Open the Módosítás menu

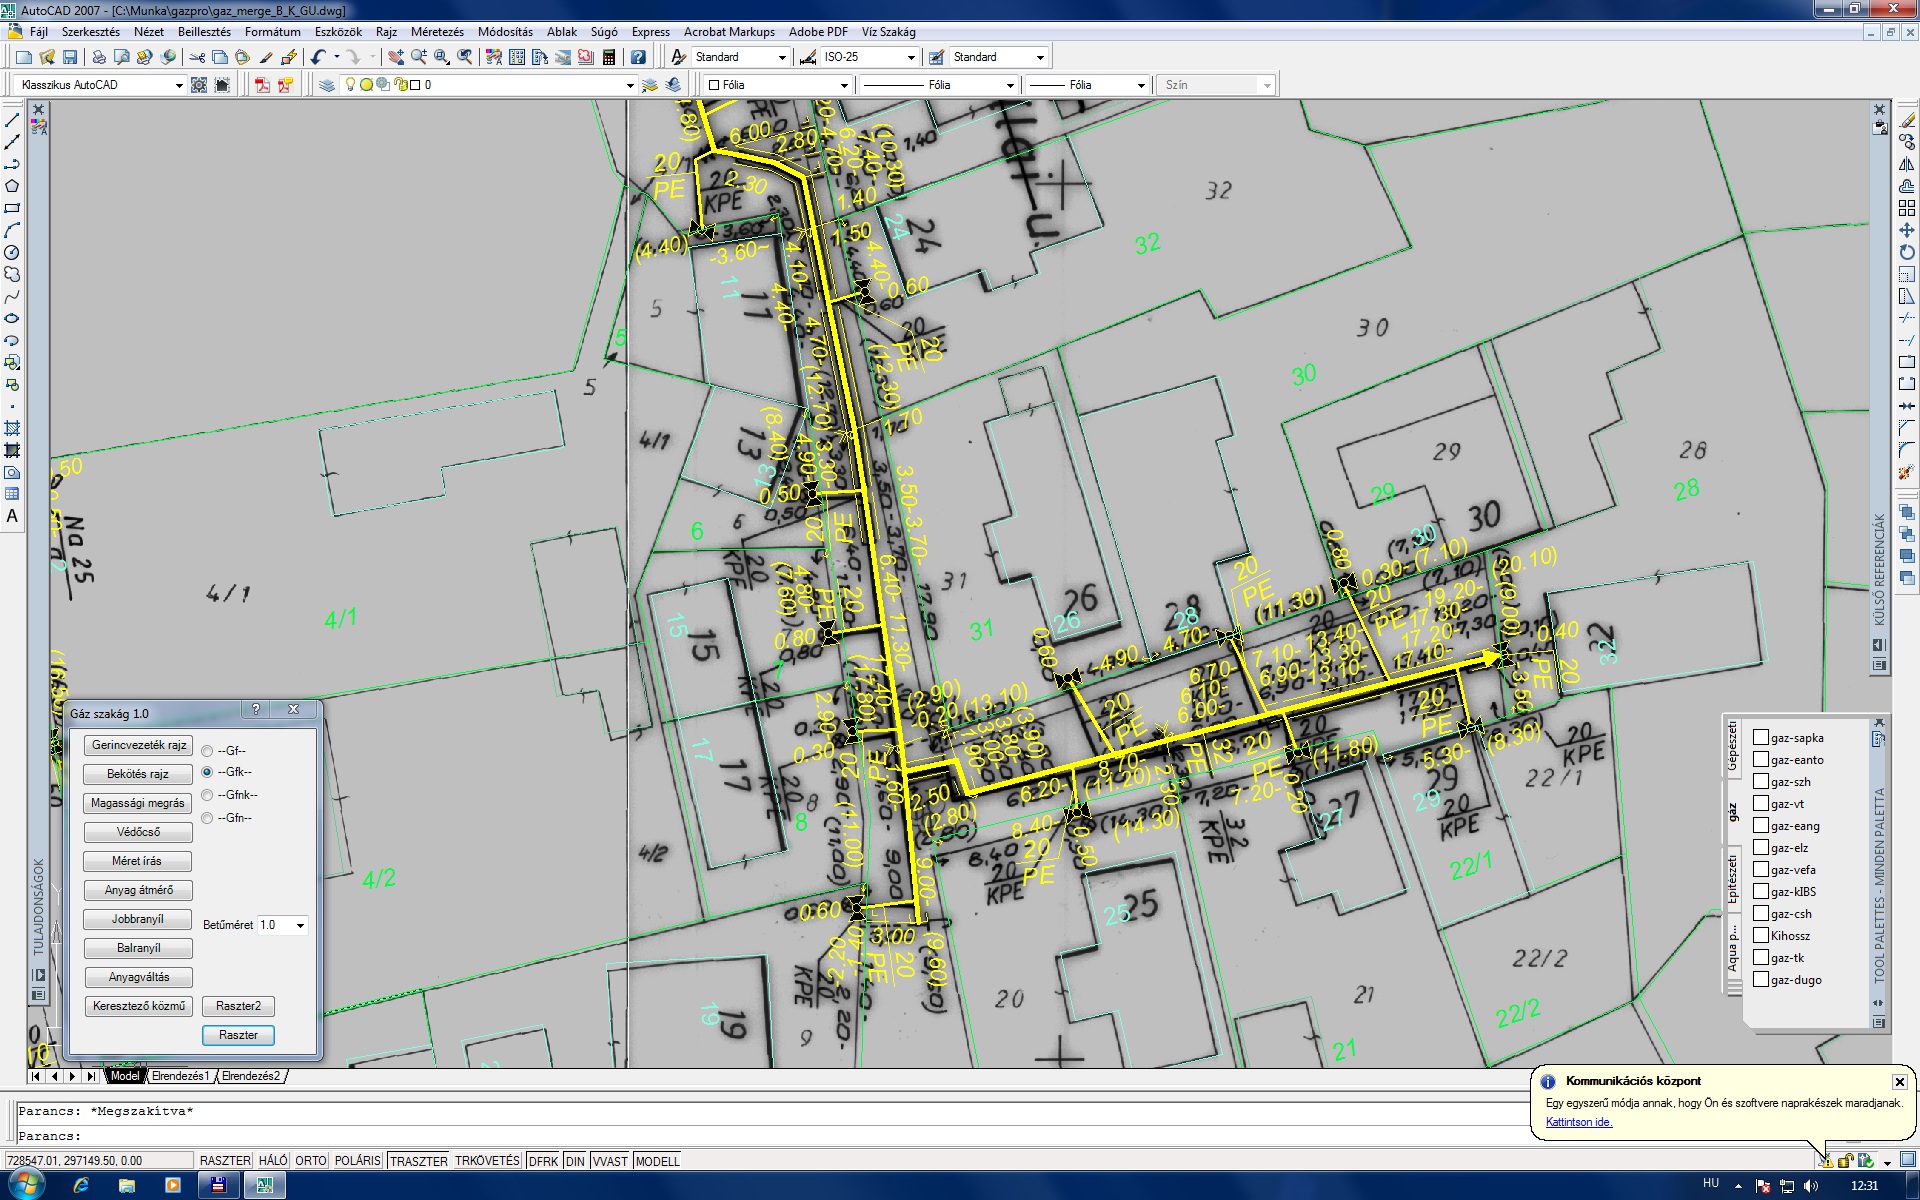click(505, 32)
